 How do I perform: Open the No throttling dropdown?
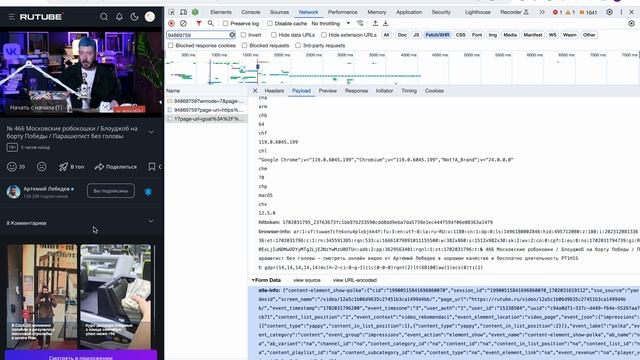(x=331, y=24)
